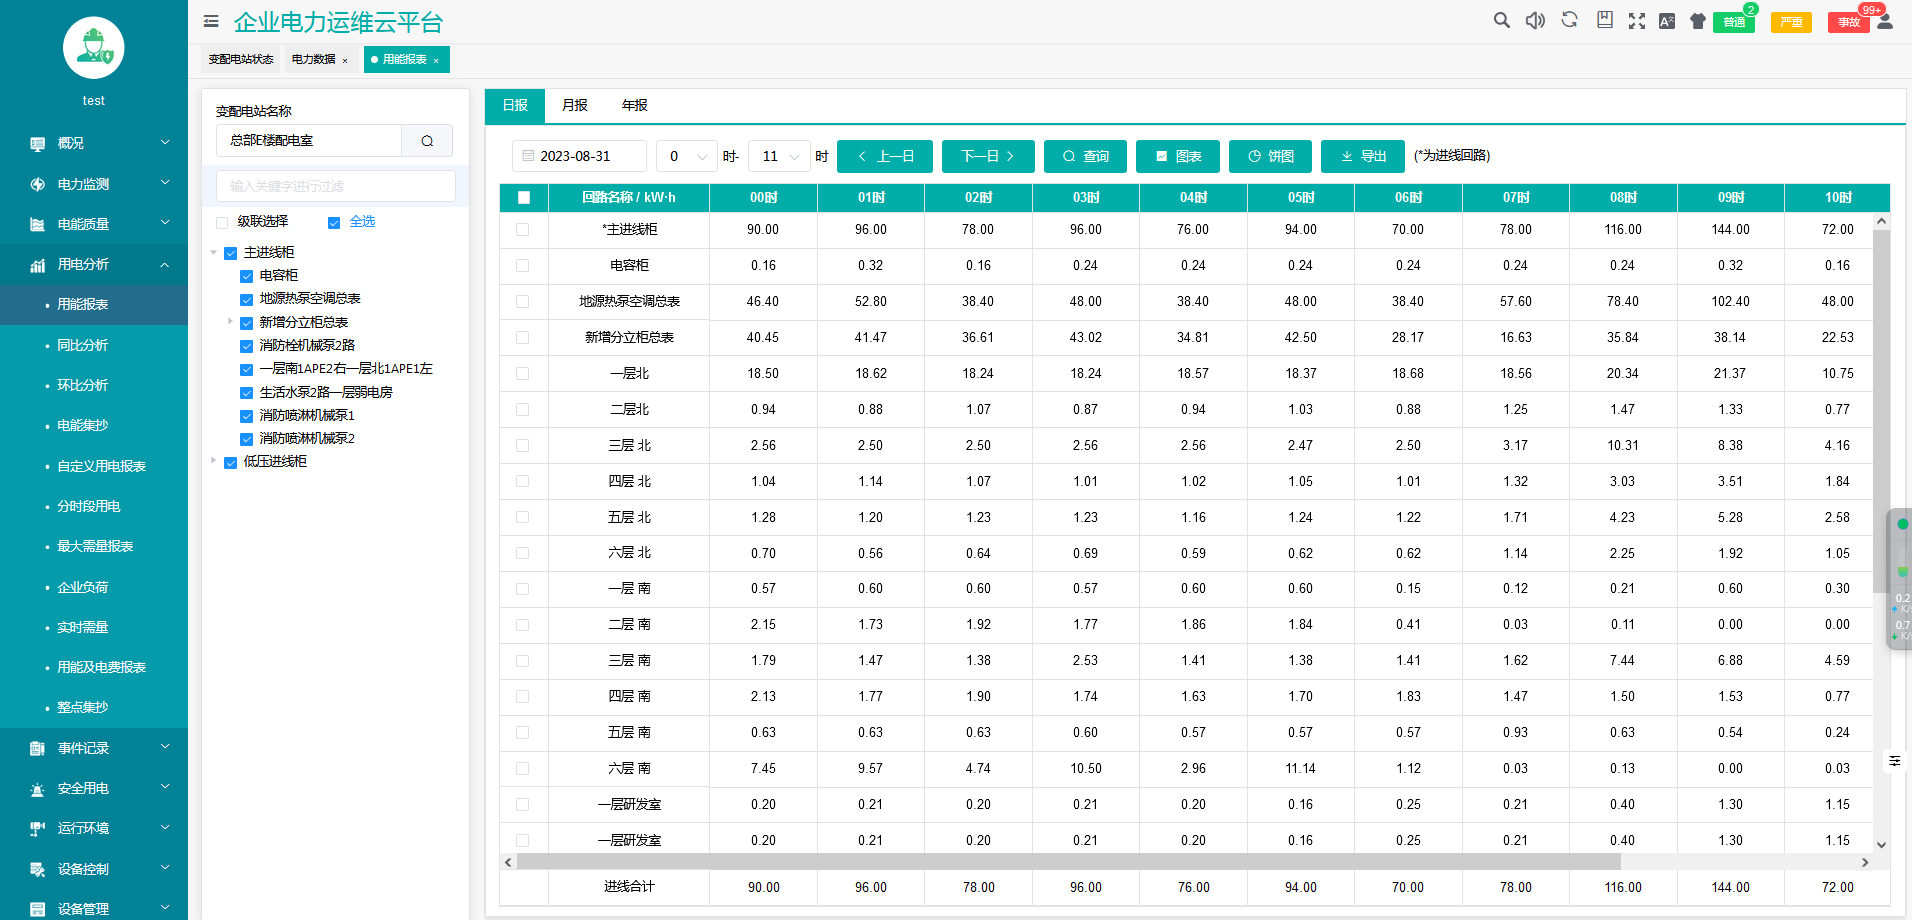Open the bookmark/save icon in top bar

coord(1604,20)
